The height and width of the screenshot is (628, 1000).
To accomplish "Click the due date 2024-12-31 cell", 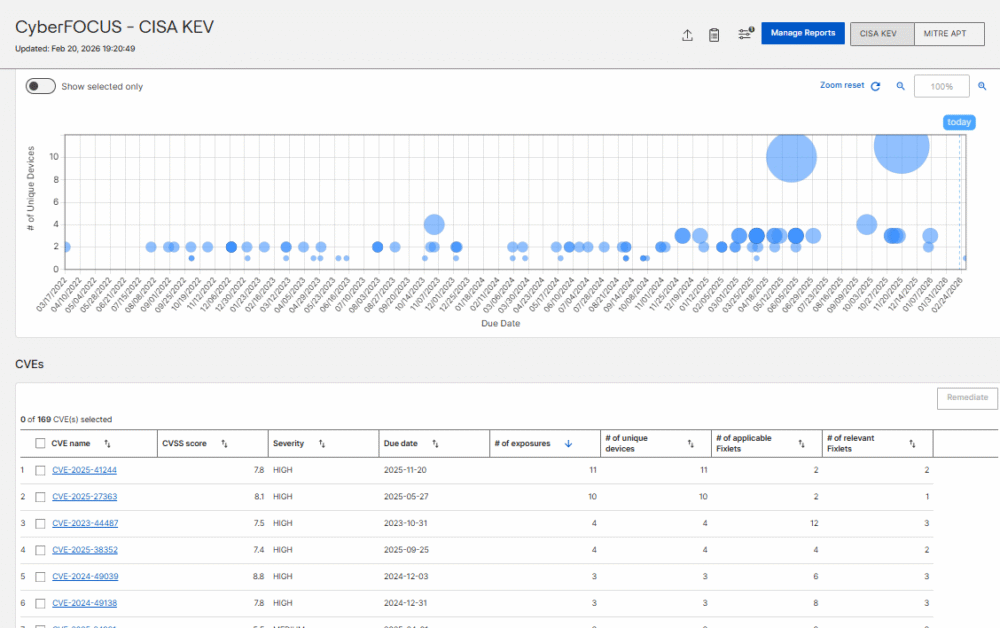I will (406, 603).
